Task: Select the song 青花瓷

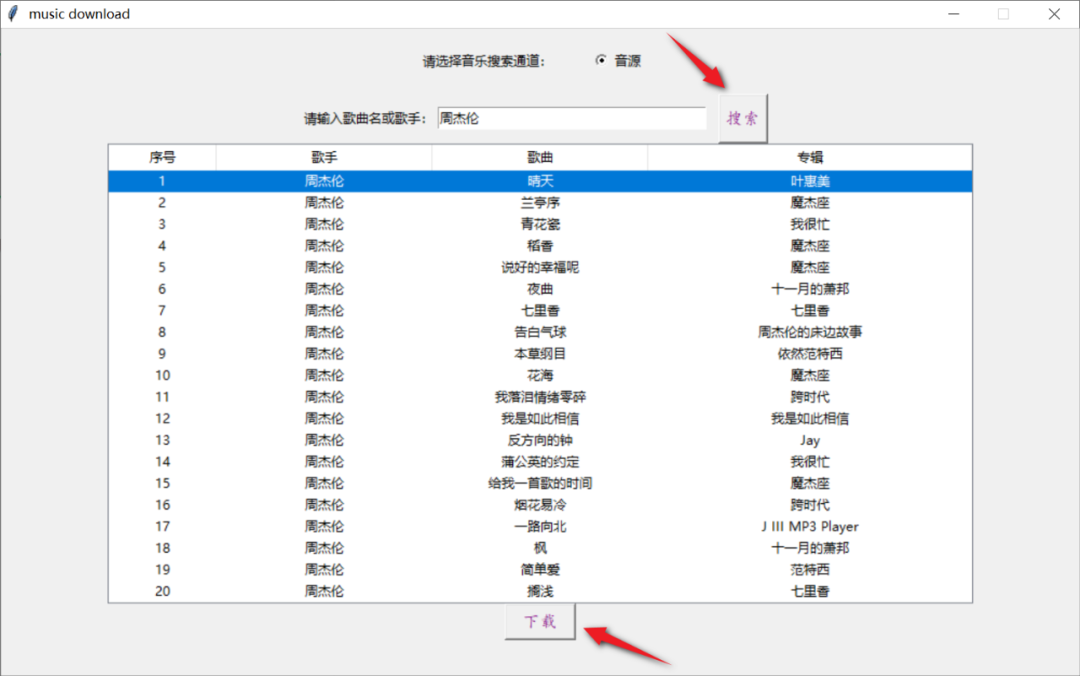Action: click(539, 223)
